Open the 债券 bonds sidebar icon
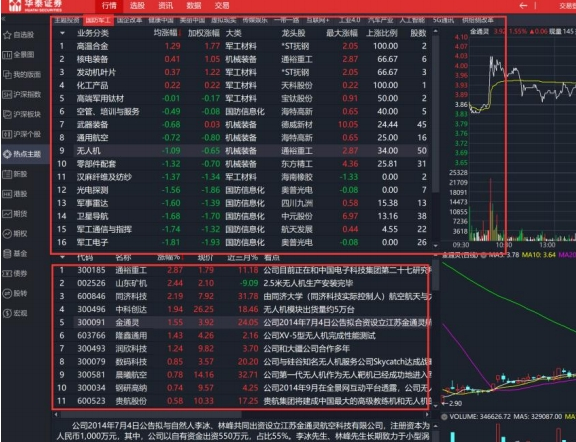The width and height of the screenshot is (576, 442). (x=7, y=273)
